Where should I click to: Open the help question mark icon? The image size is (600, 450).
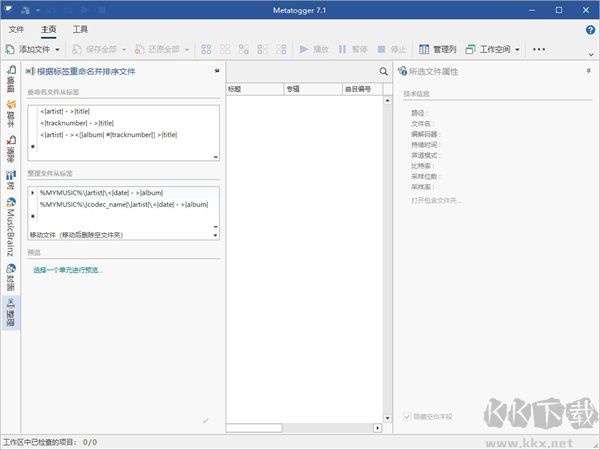pyautogui.click(x=590, y=29)
